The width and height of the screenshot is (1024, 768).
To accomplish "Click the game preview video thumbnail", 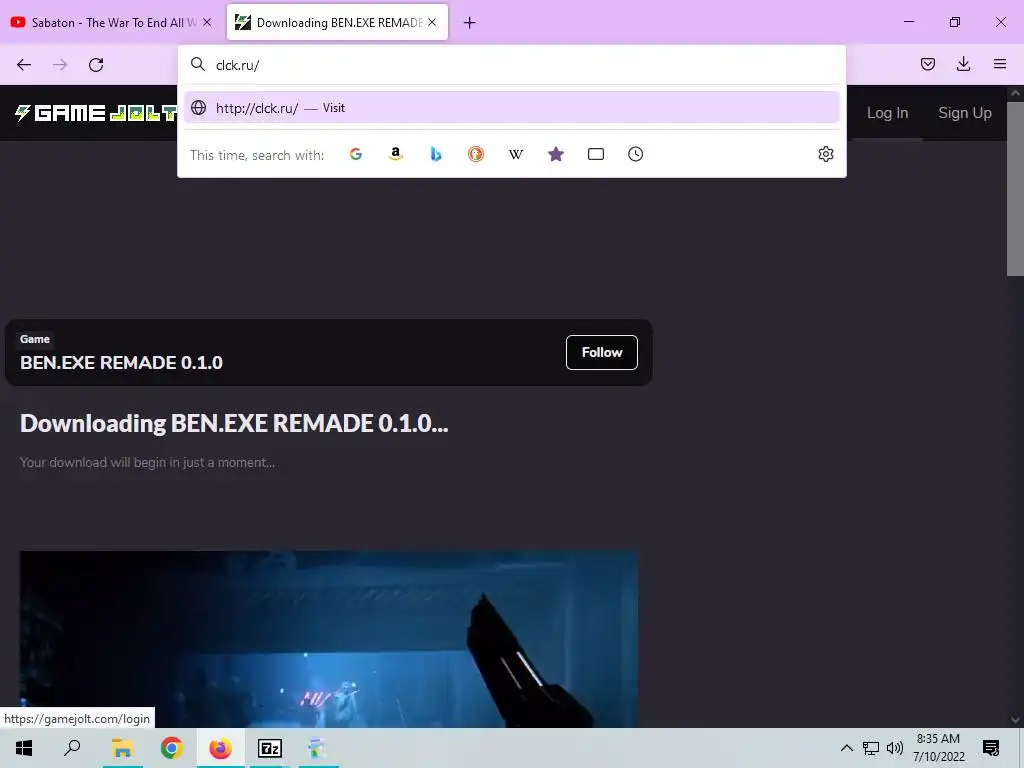I will click(x=328, y=639).
